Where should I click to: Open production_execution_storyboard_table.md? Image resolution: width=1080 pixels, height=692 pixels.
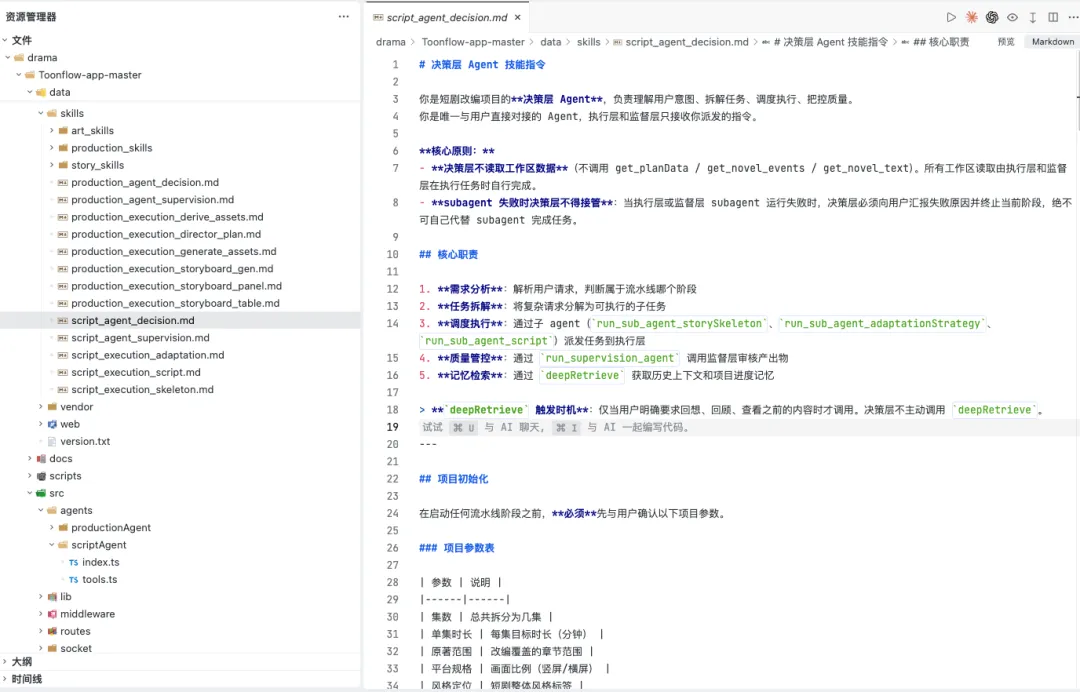(x=175, y=303)
